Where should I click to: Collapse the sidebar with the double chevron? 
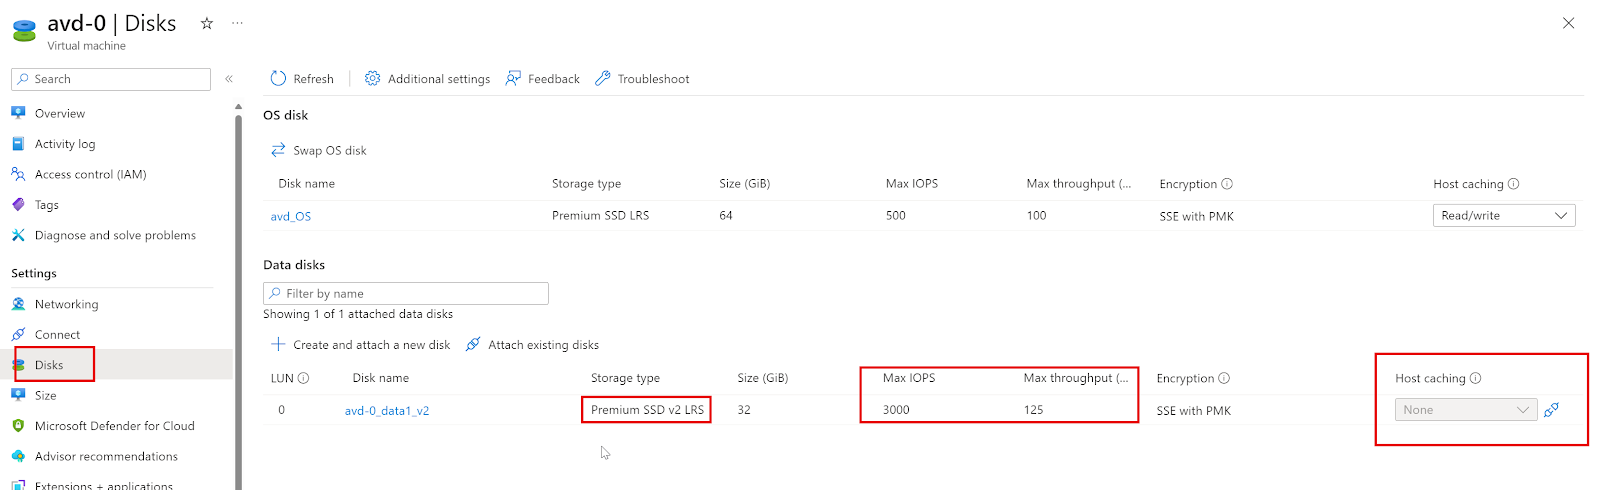coord(229,79)
